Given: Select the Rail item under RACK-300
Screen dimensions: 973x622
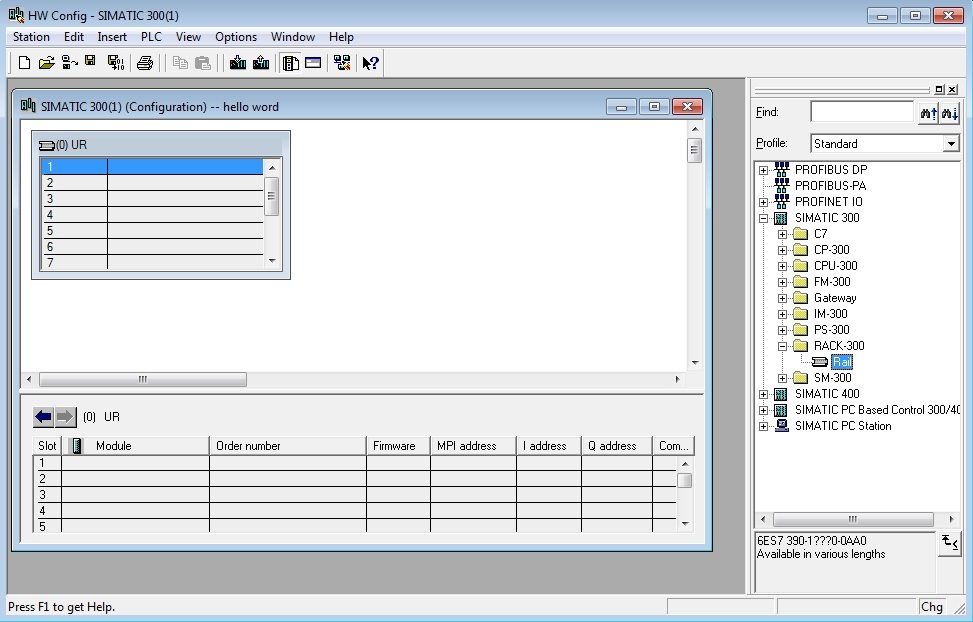Looking at the screenshot, I should (x=841, y=362).
